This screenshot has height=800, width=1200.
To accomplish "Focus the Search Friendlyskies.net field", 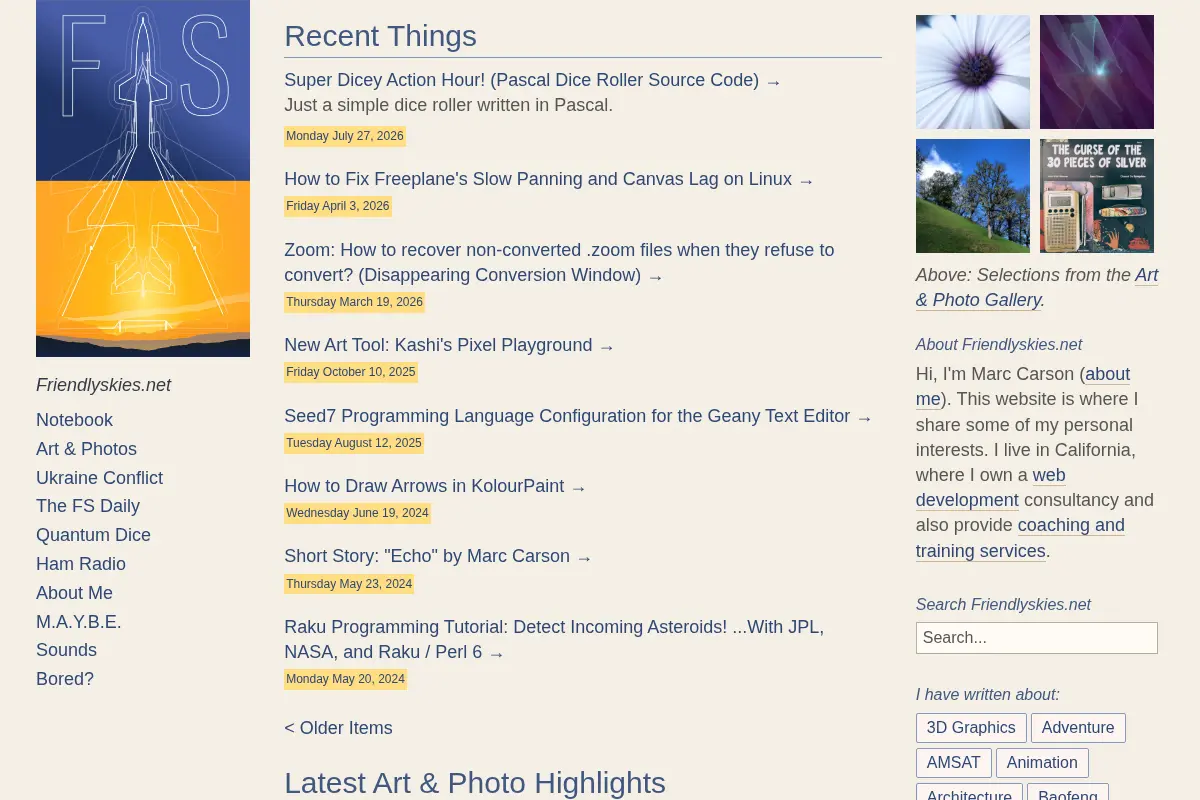I will [x=1037, y=638].
